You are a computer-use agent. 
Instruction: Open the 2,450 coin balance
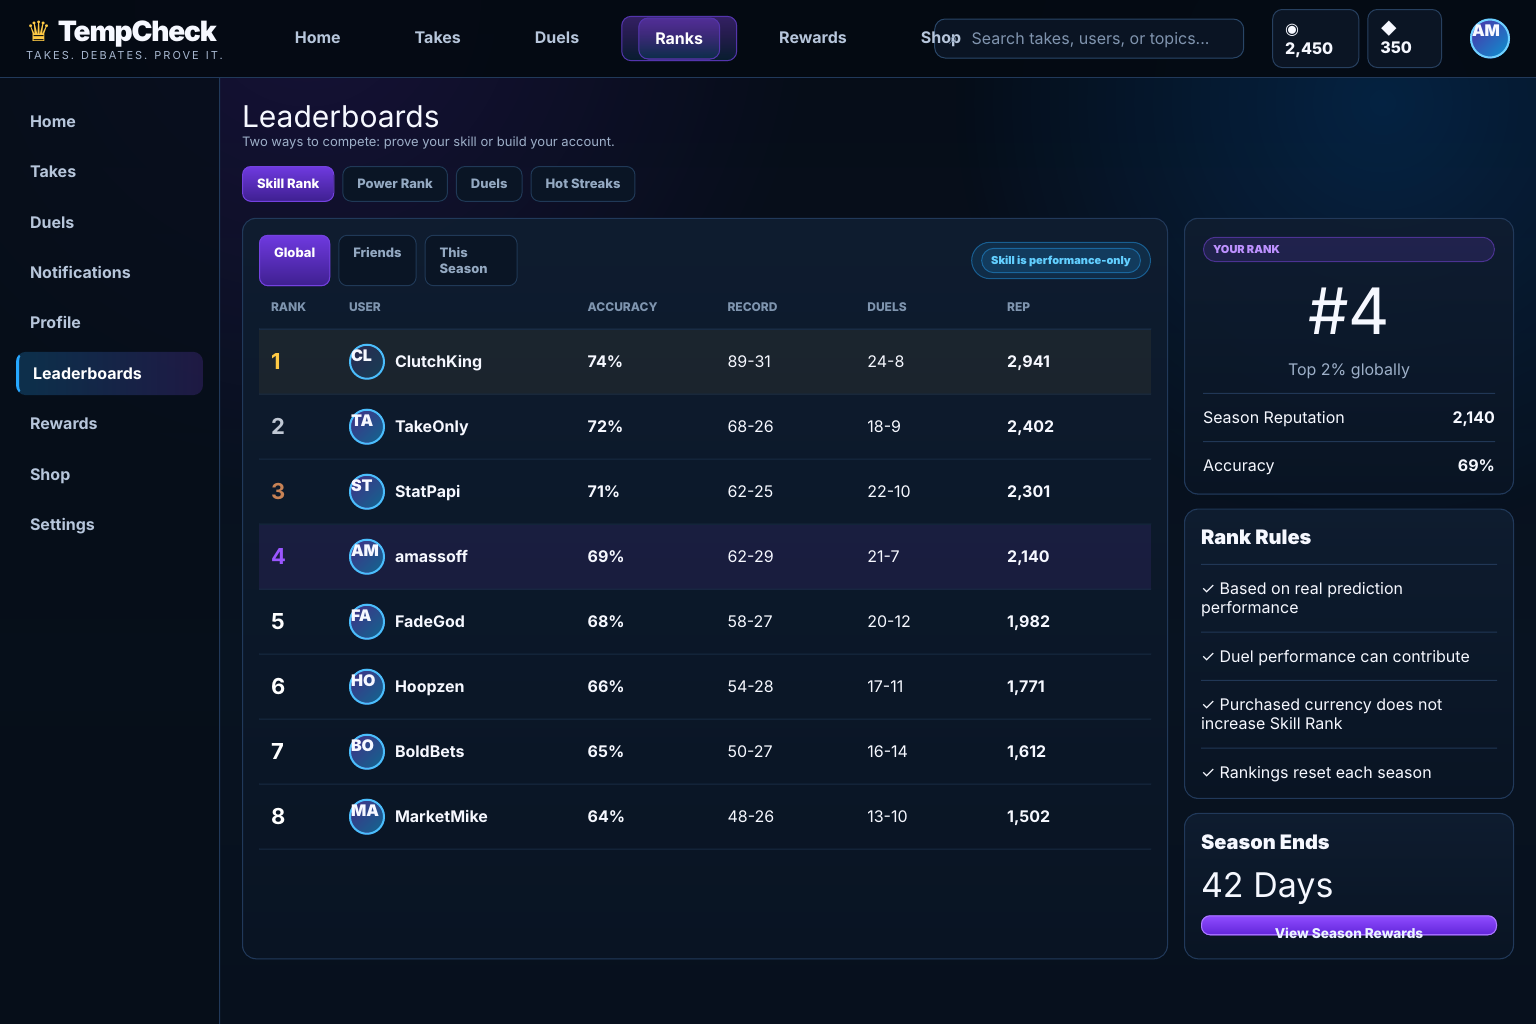tap(1315, 38)
